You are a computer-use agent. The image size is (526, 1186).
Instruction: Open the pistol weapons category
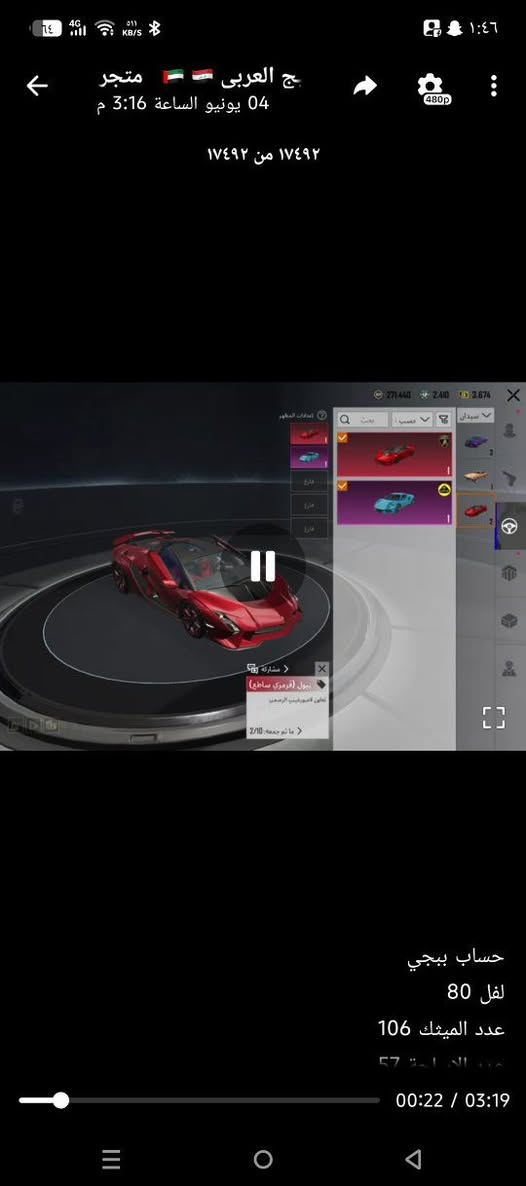coord(509,479)
